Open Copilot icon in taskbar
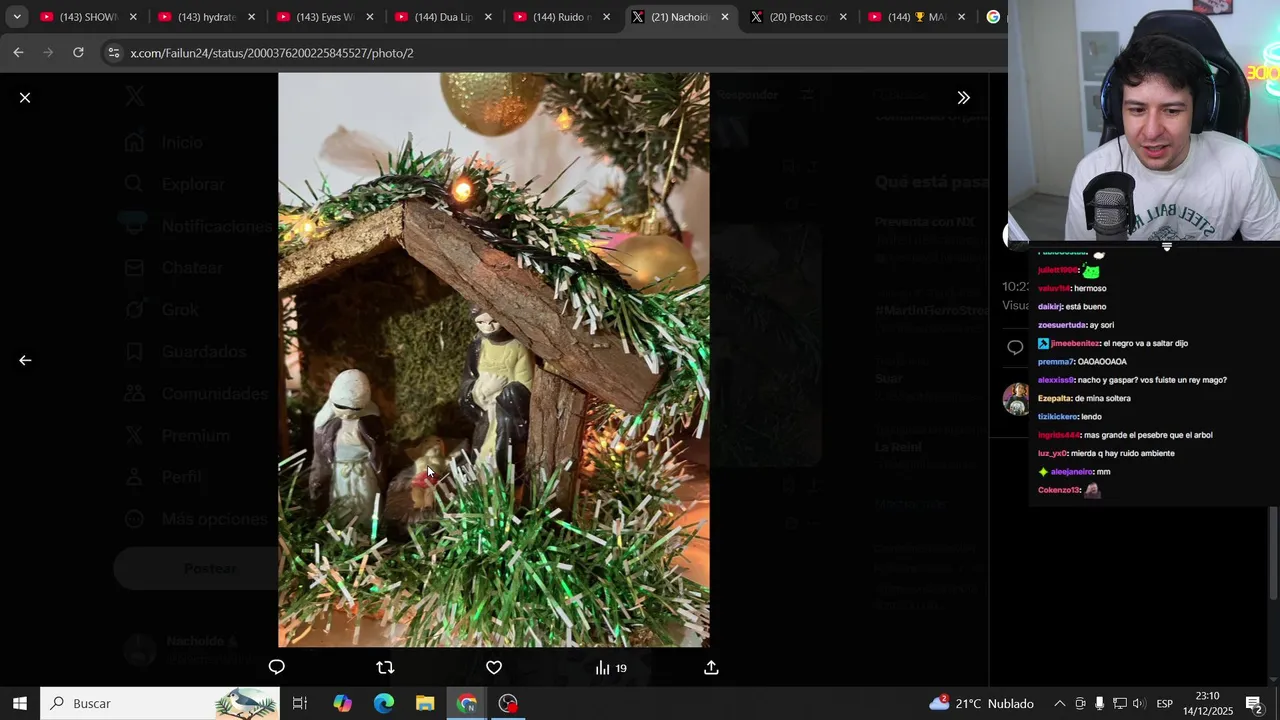Viewport: 1280px width, 720px height. click(342, 703)
